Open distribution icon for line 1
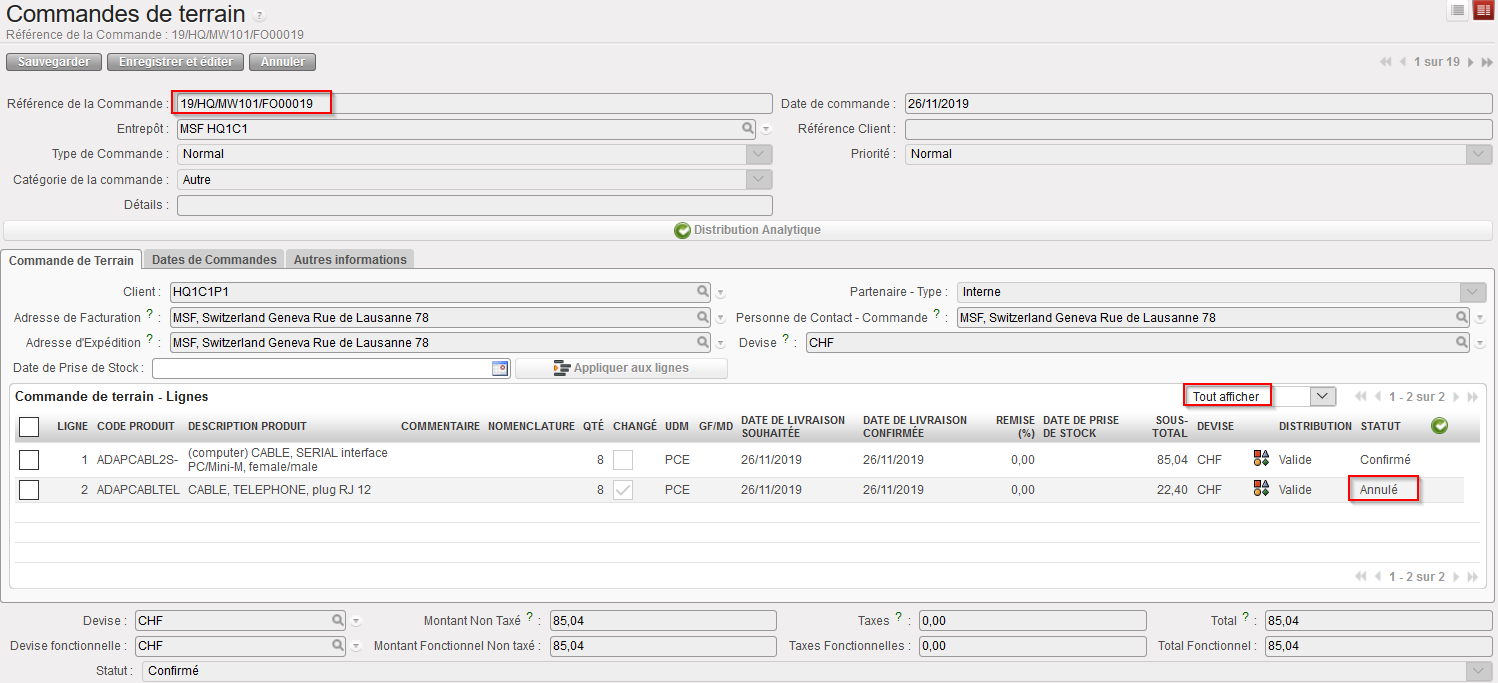Screen dimensions: 1498x683 (1261, 459)
